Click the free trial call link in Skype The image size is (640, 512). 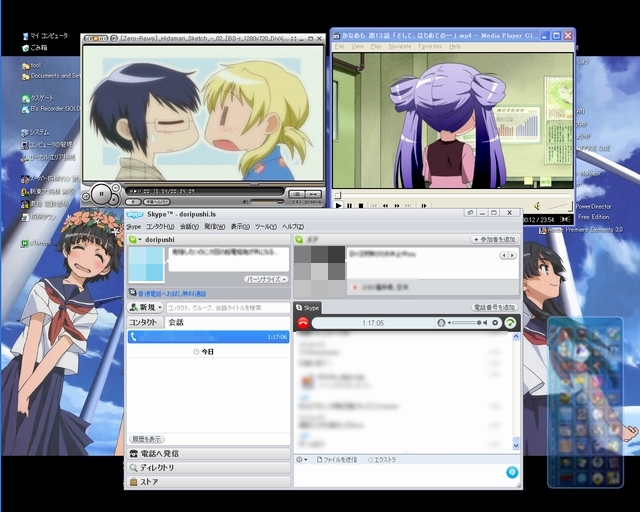pyautogui.click(x=172, y=294)
